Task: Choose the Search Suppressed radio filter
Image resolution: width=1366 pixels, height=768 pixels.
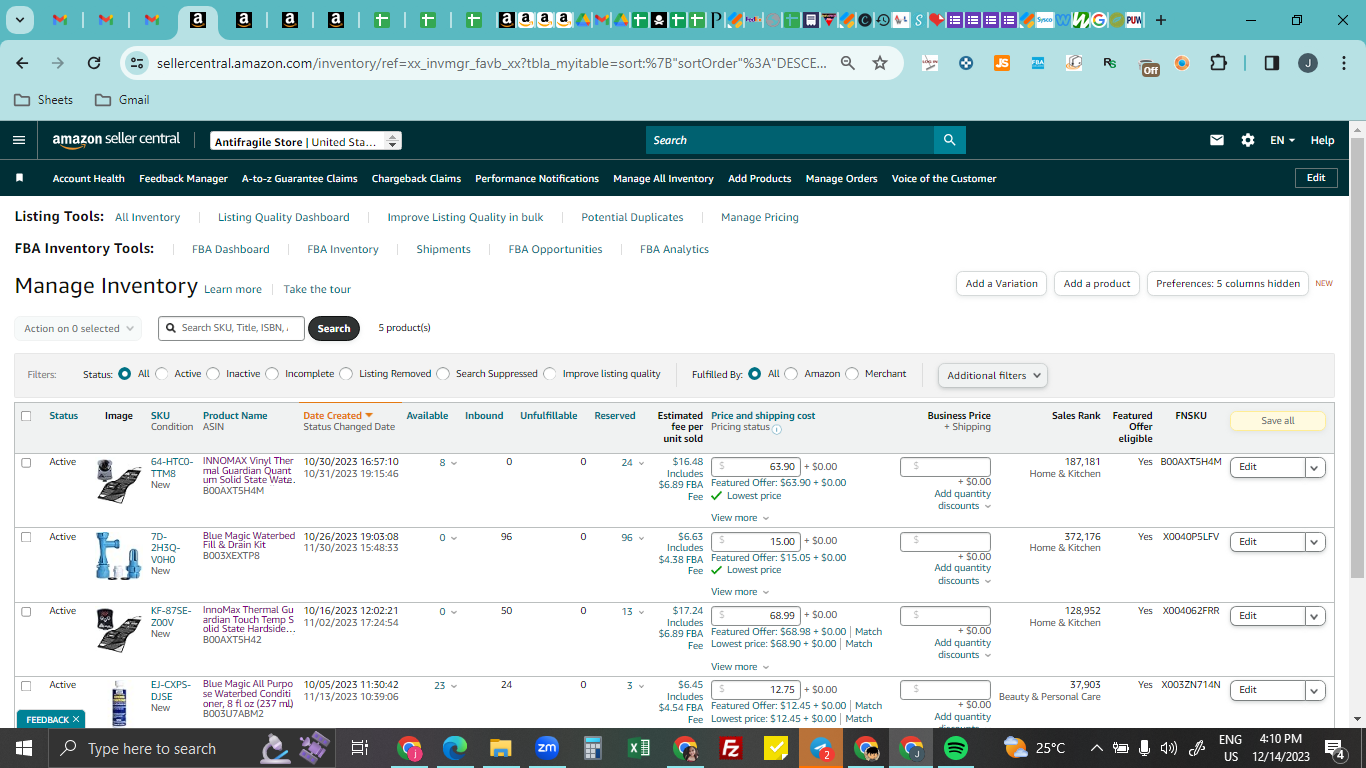Action: (443, 374)
